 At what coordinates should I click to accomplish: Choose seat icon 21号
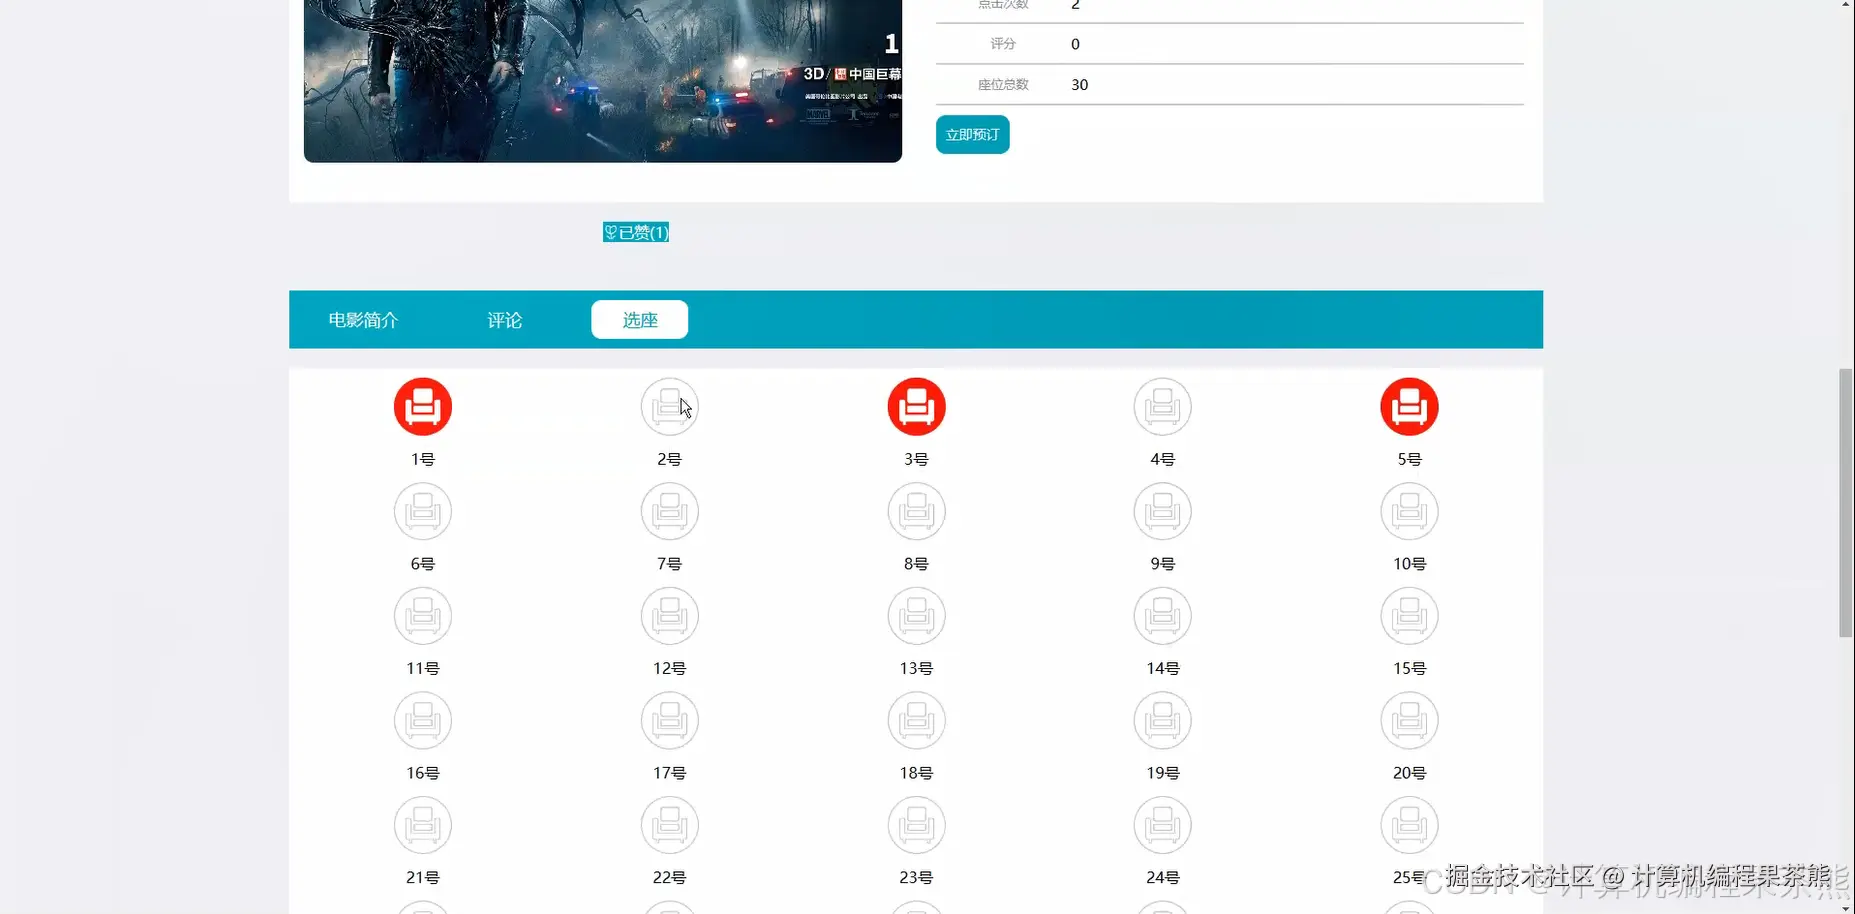pos(423,825)
